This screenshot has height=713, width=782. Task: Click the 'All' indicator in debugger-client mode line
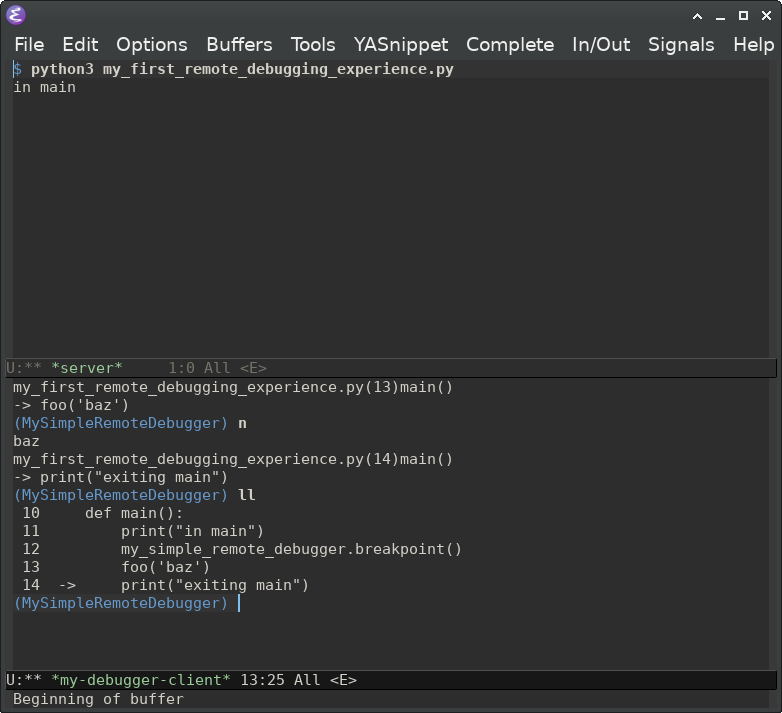pos(307,680)
